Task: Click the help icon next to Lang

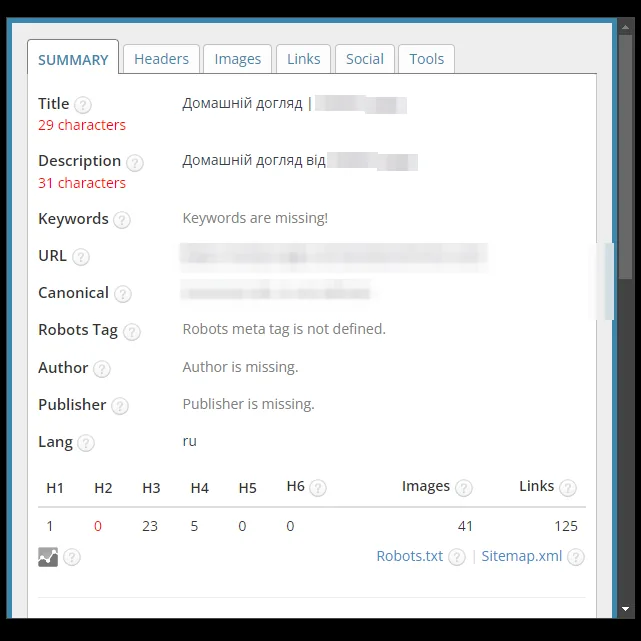Action: click(x=86, y=443)
